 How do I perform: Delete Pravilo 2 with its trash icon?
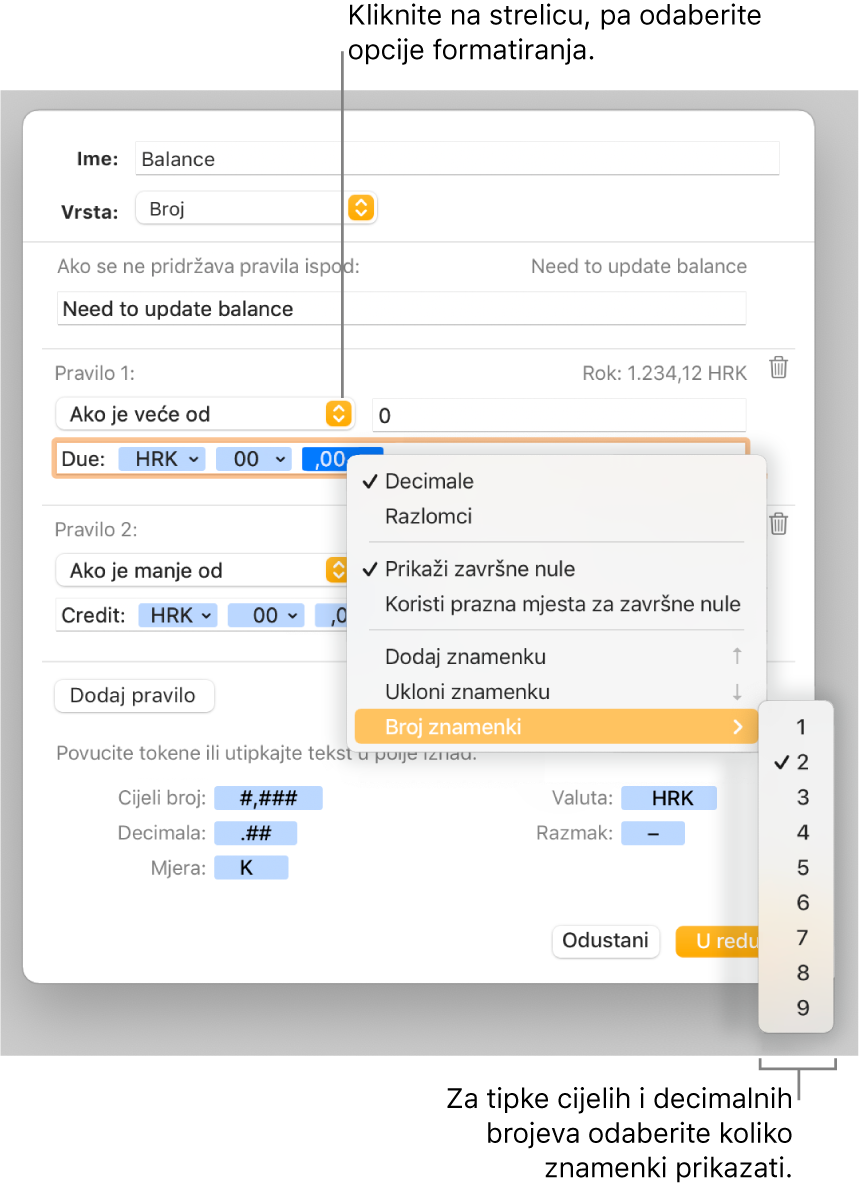pyautogui.click(x=779, y=524)
